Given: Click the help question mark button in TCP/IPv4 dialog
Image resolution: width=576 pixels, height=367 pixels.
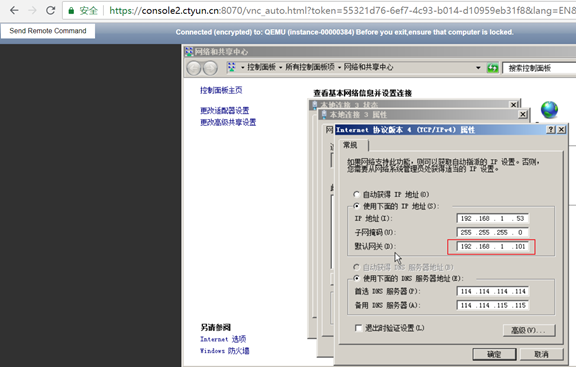Looking at the screenshot, I should click(551, 130).
